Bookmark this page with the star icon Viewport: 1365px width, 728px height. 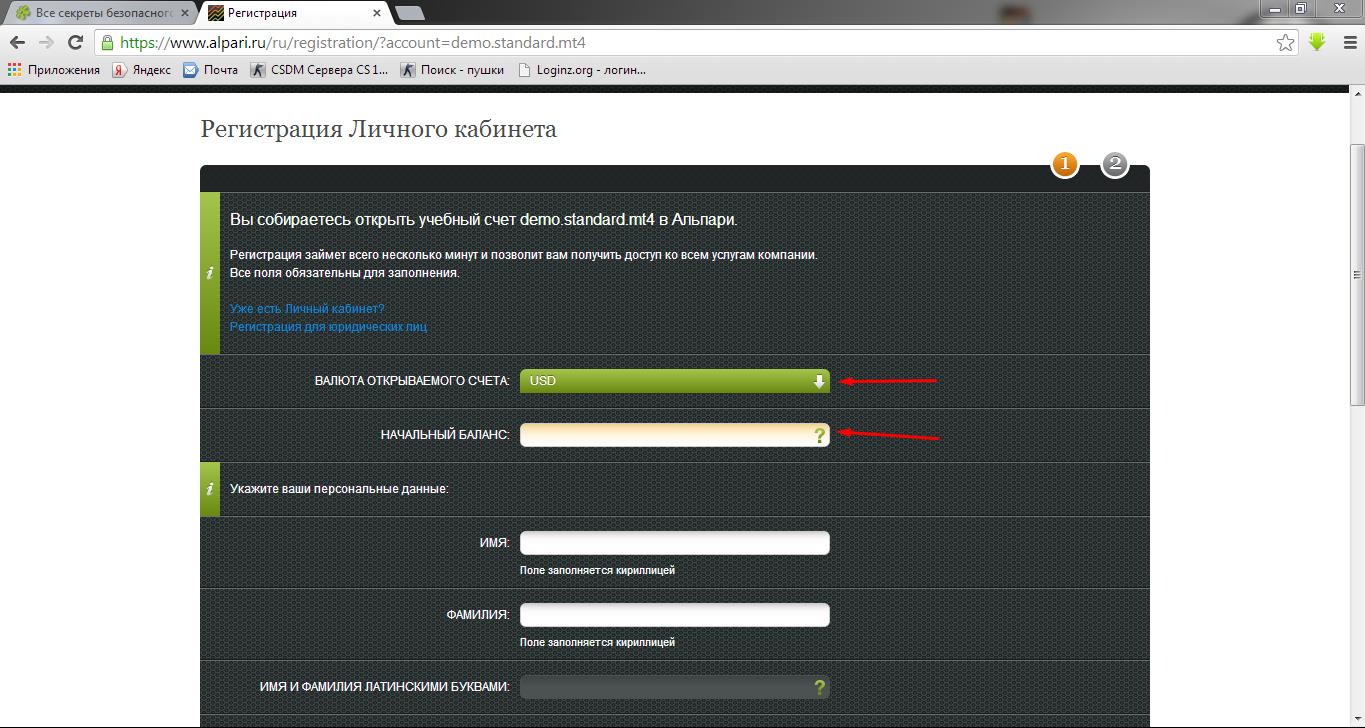pyautogui.click(x=1286, y=42)
